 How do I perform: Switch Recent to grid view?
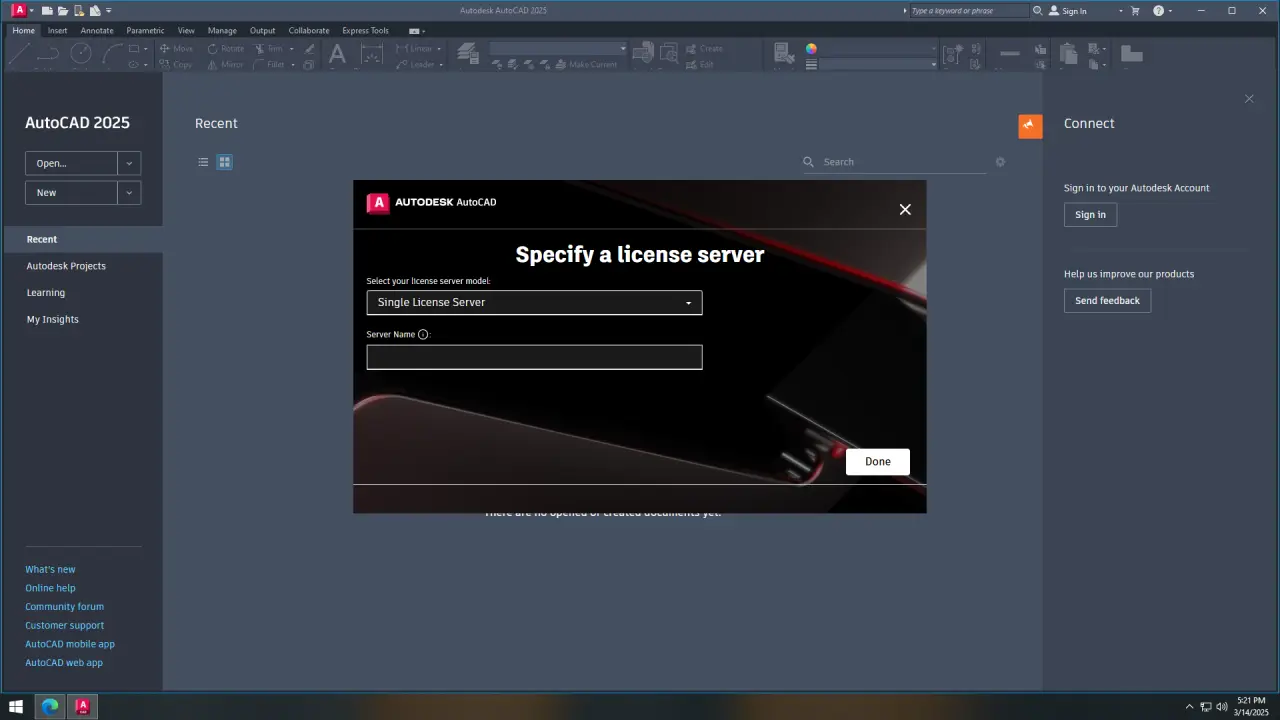(x=225, y=162)
